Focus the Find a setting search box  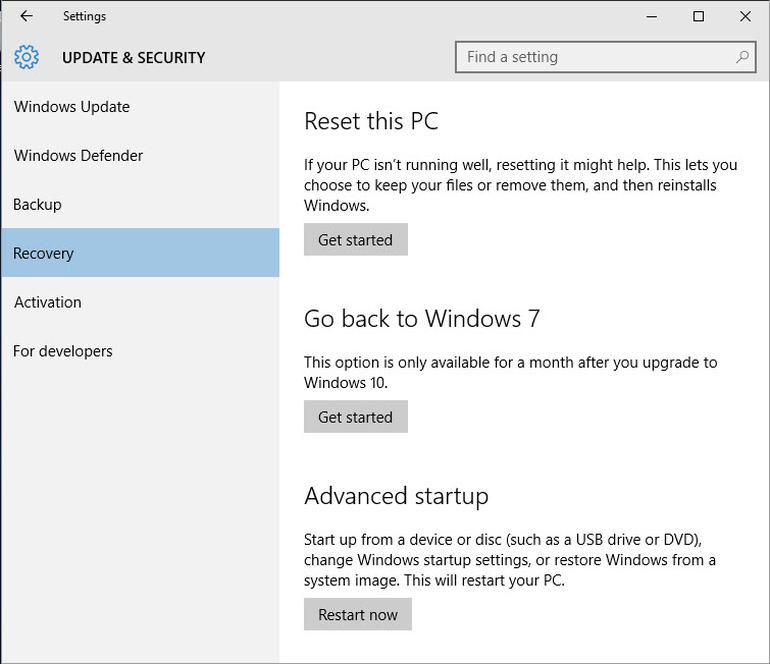[595, 57]
